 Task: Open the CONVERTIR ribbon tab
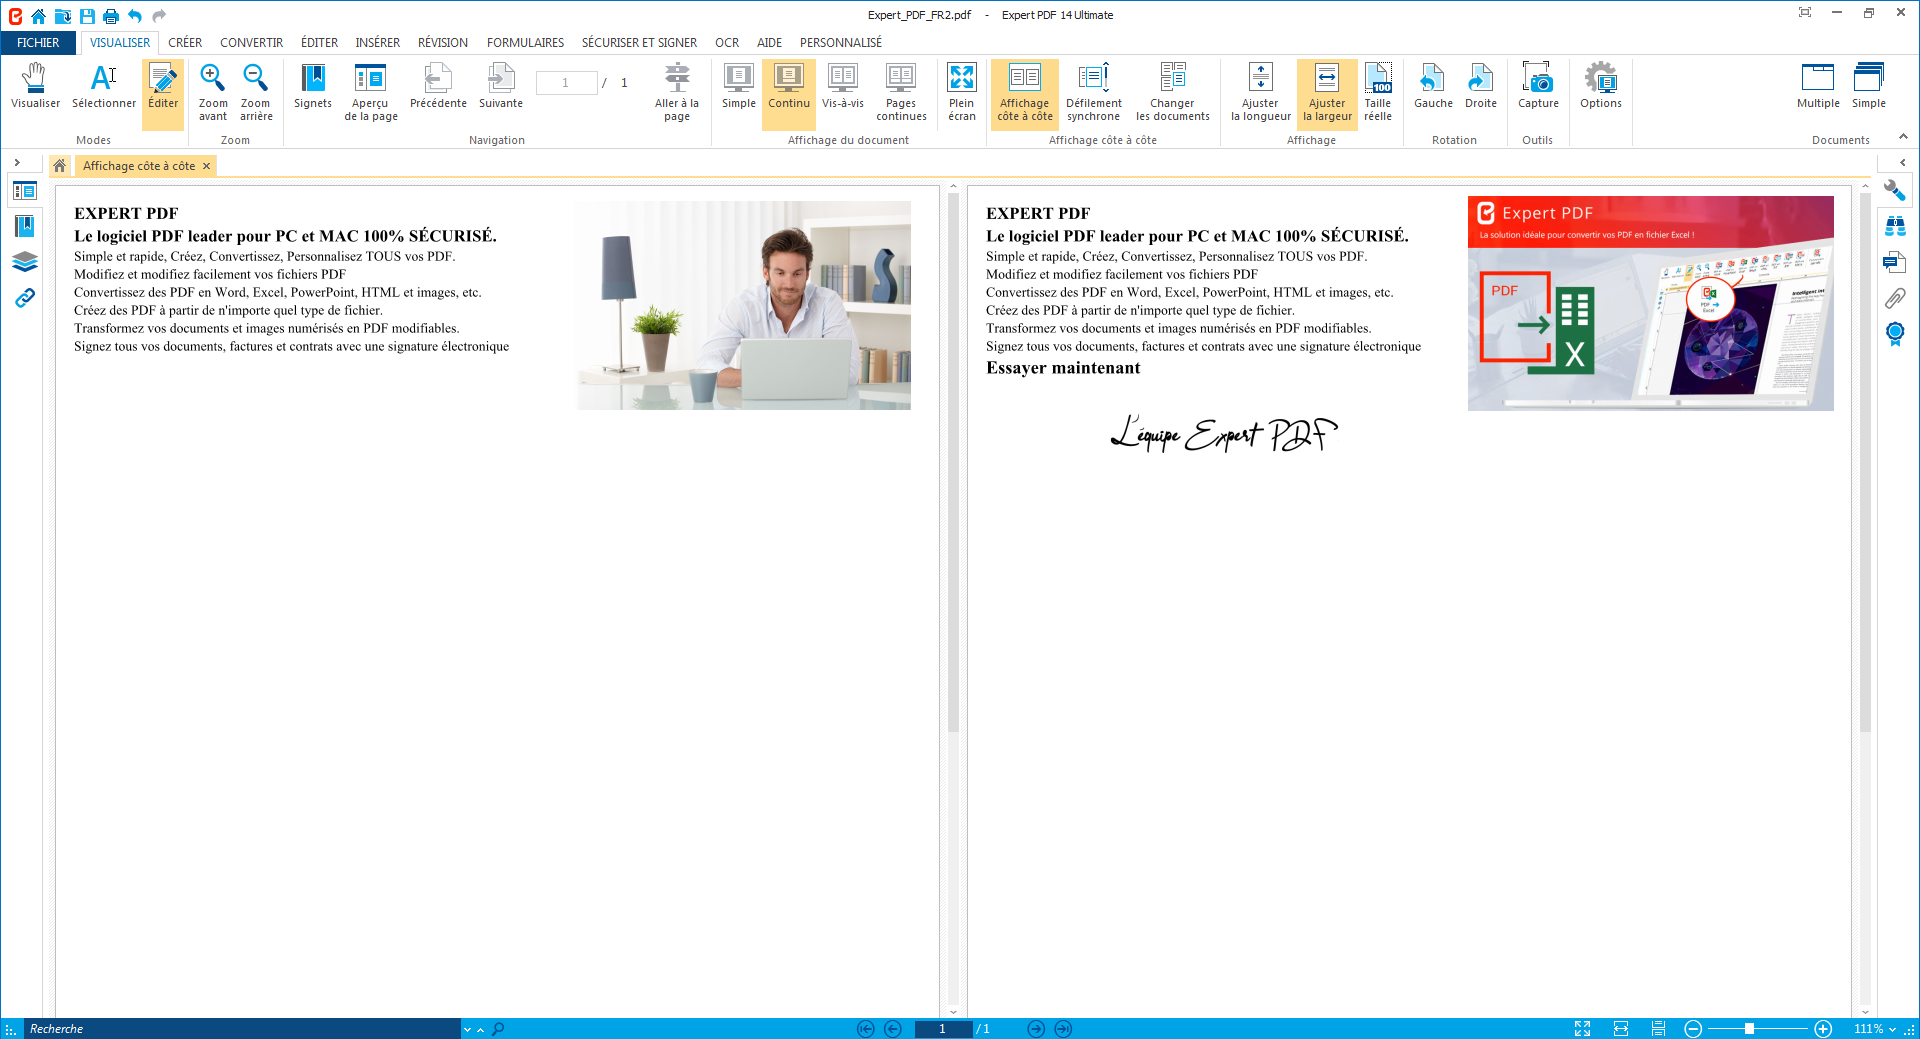(252, 43)
